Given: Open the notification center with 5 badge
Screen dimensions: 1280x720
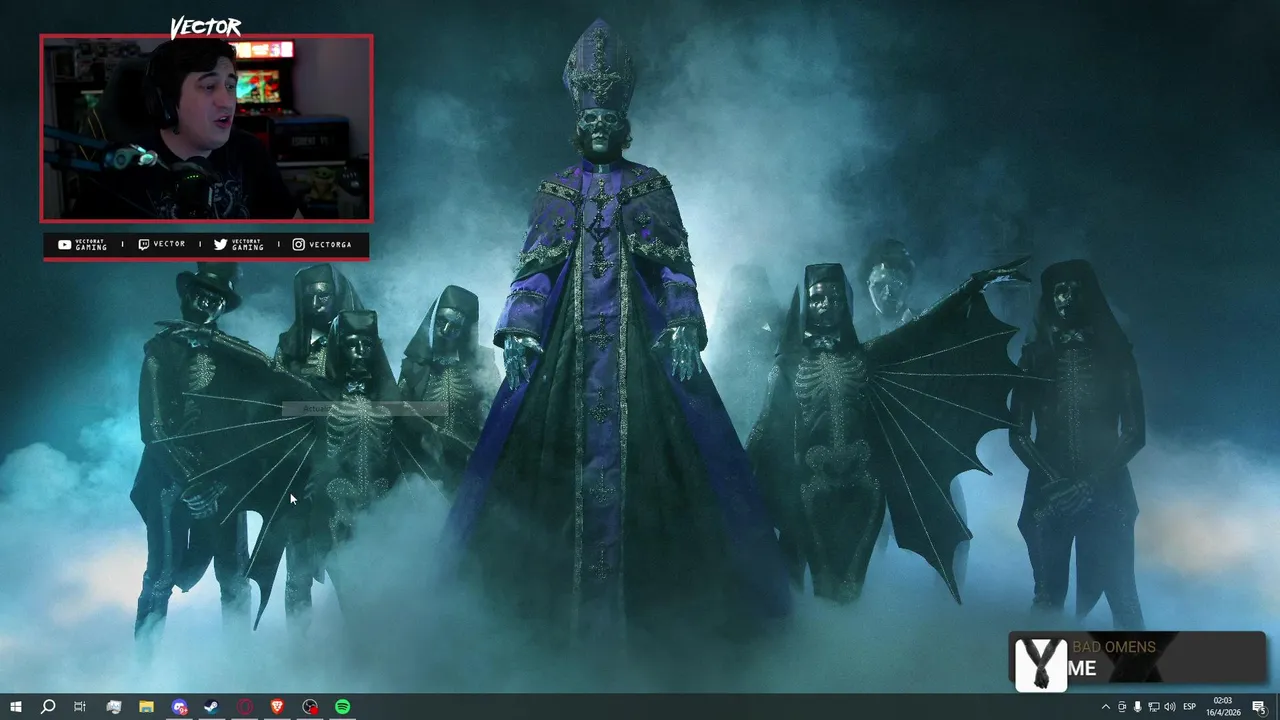Looking at the screenshot, I should click(1259, 707).
